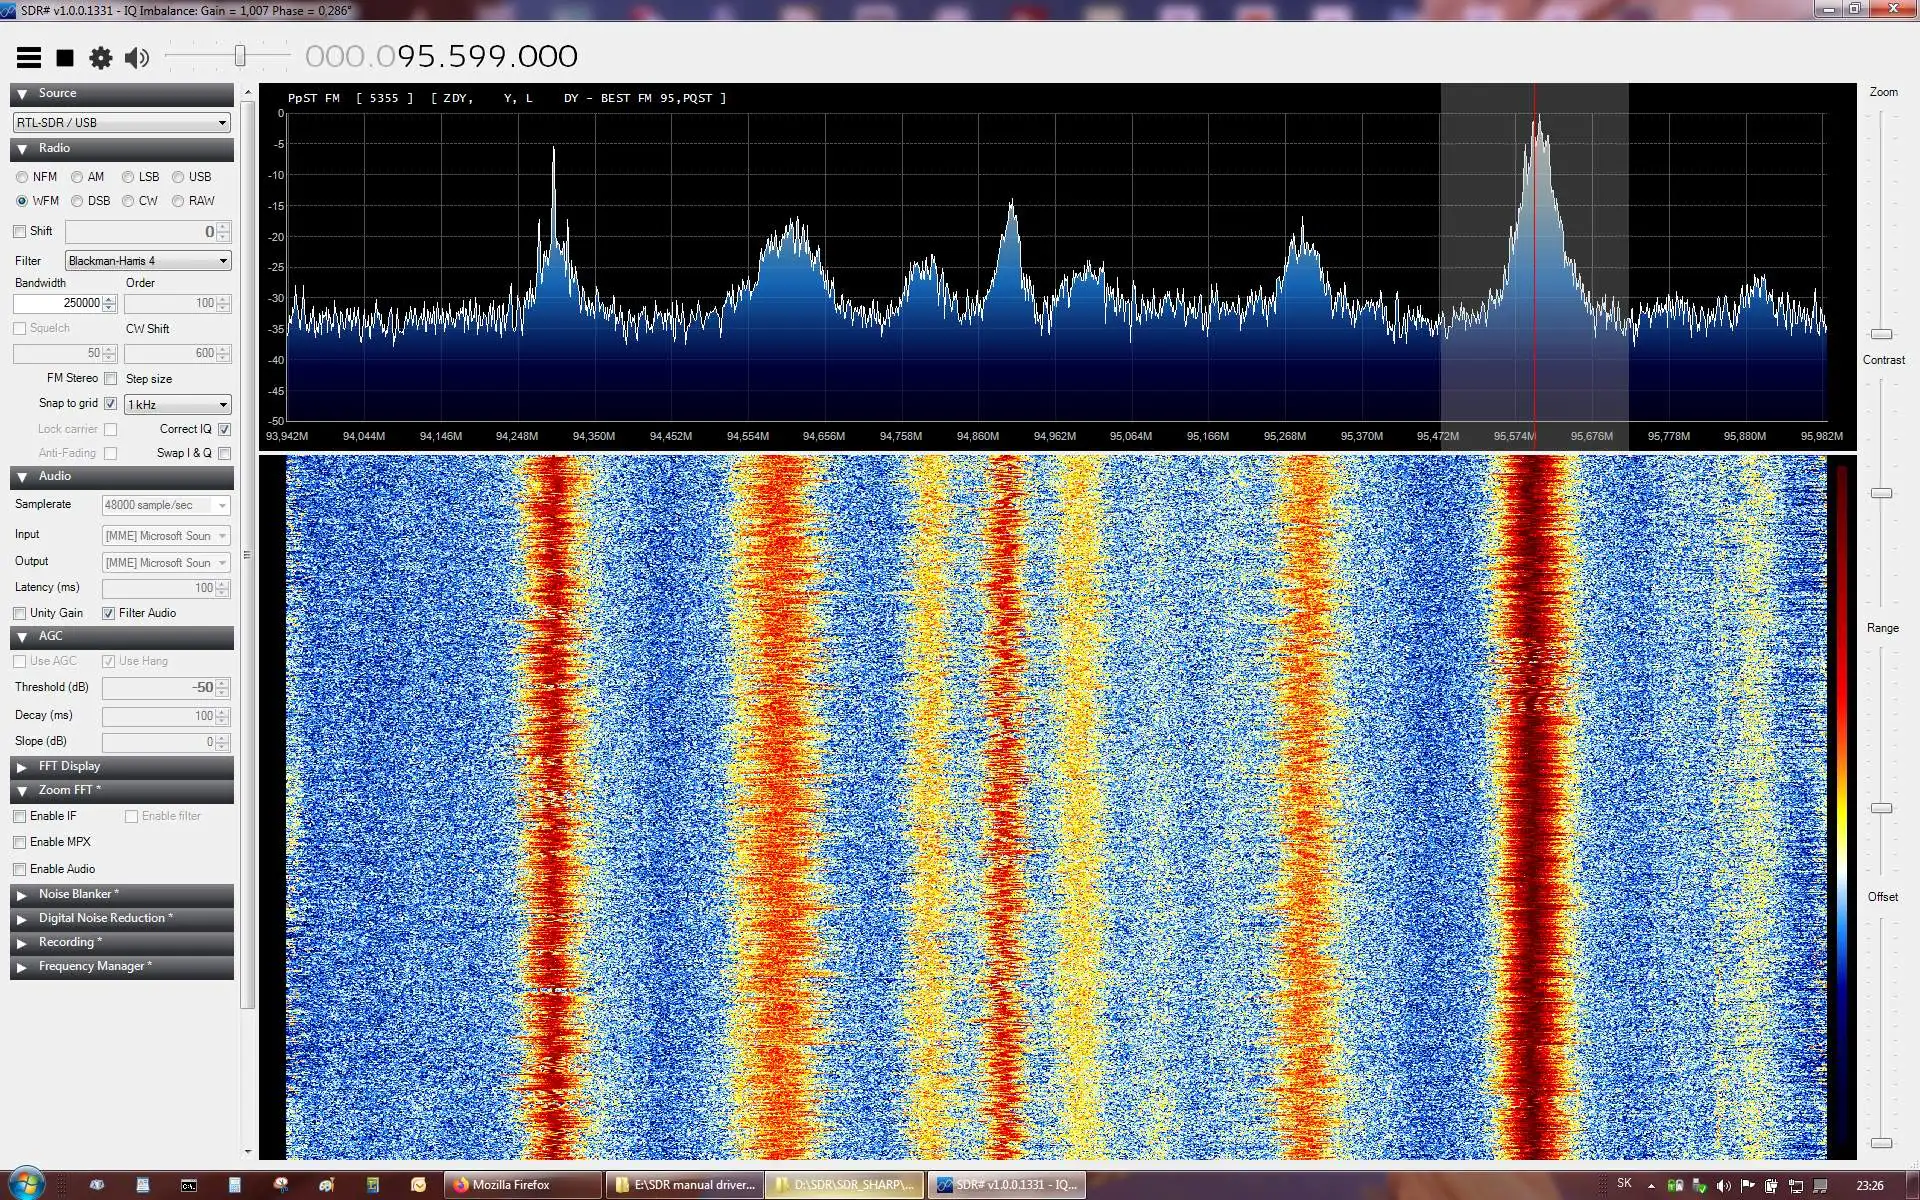Screen dimensions: 1920x1200
Task: Open the RTL-SDR / USB source dropdown
Action: pos(122,123)
